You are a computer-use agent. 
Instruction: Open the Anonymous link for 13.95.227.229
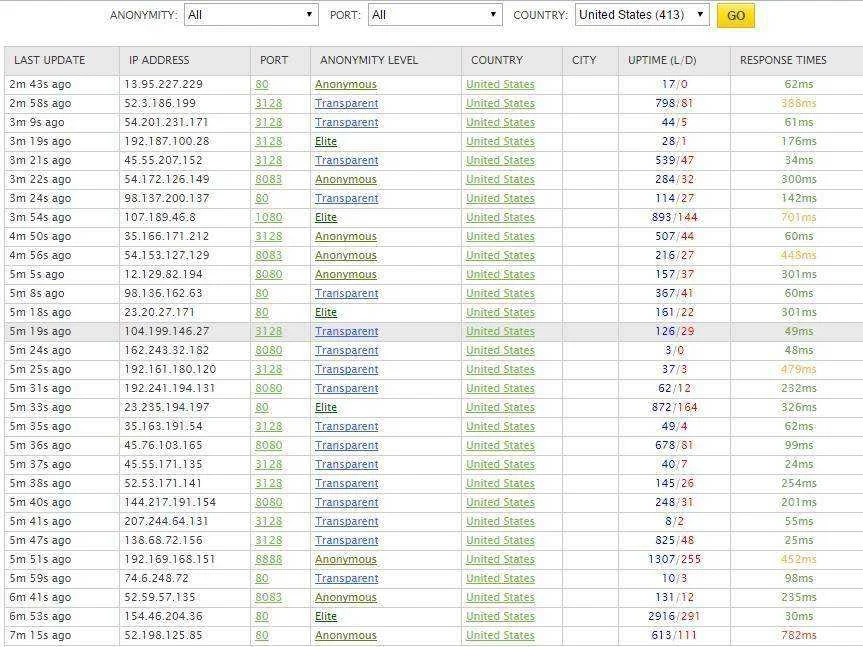(346, 84)
